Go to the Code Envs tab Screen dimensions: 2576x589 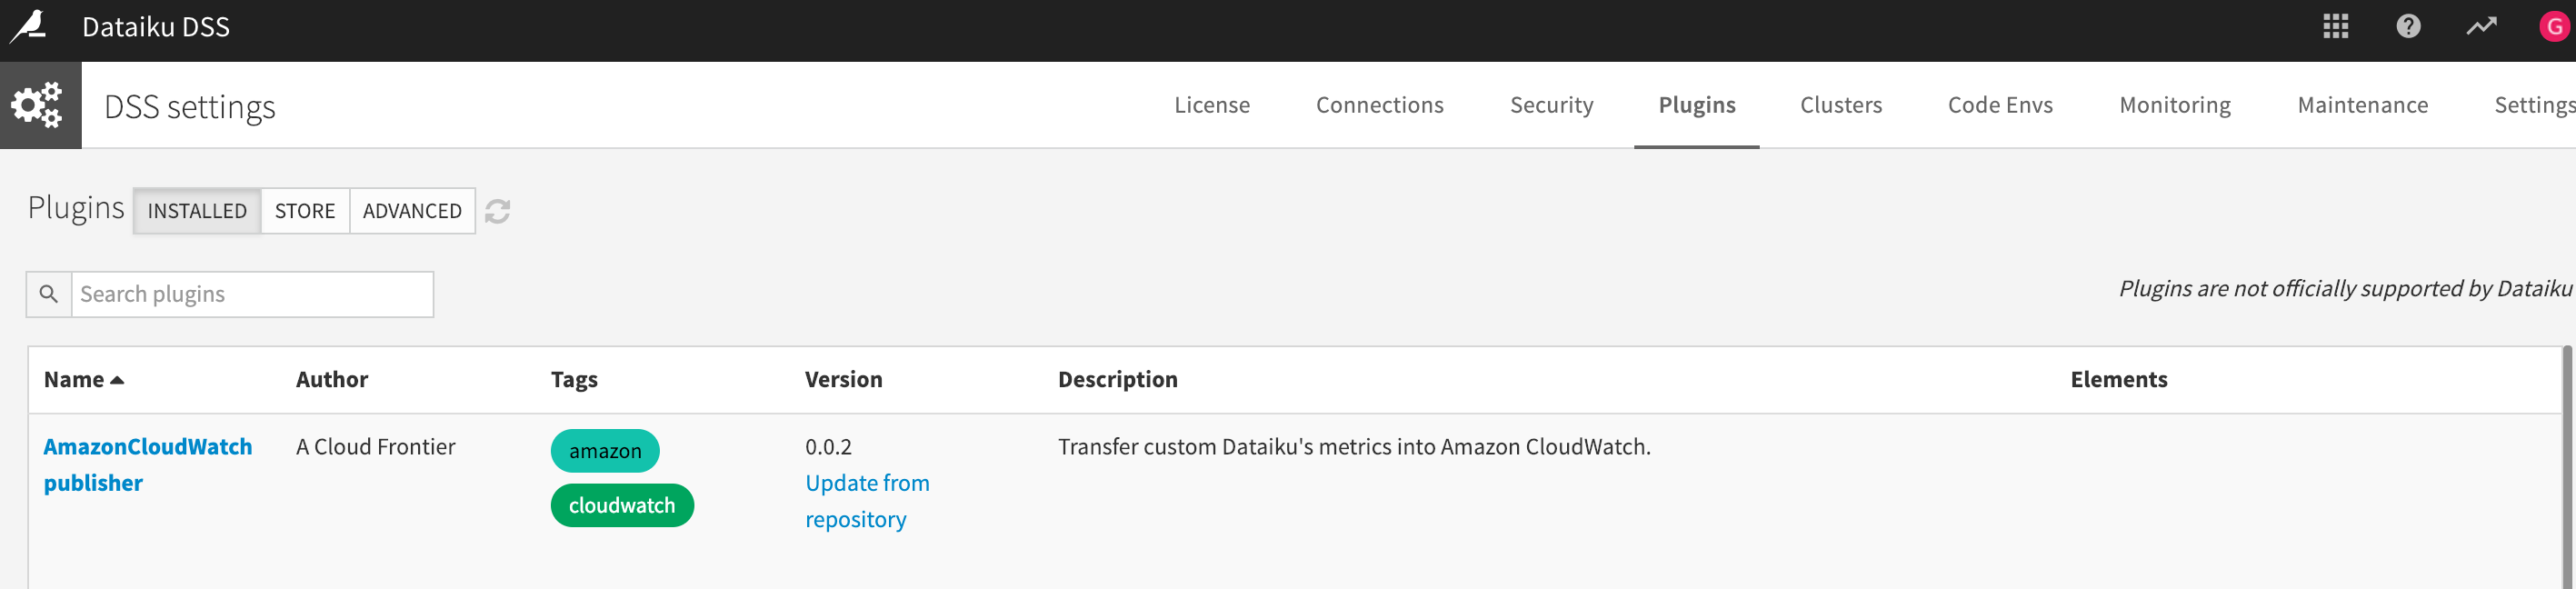pos(2000,105)
